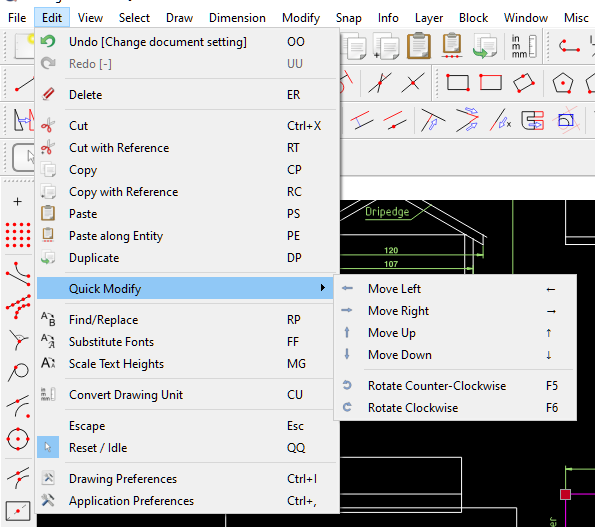This screenshot has height=527, width=595.
Task: Select the break out segment tool
Action: point(533,121)
